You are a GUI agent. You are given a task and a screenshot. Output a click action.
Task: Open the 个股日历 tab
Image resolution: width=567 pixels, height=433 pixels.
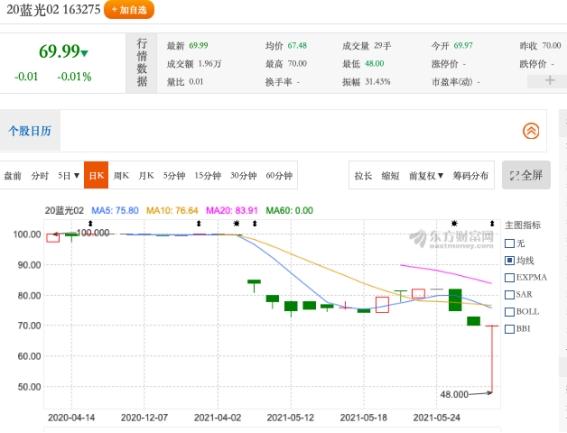(30, 131)
